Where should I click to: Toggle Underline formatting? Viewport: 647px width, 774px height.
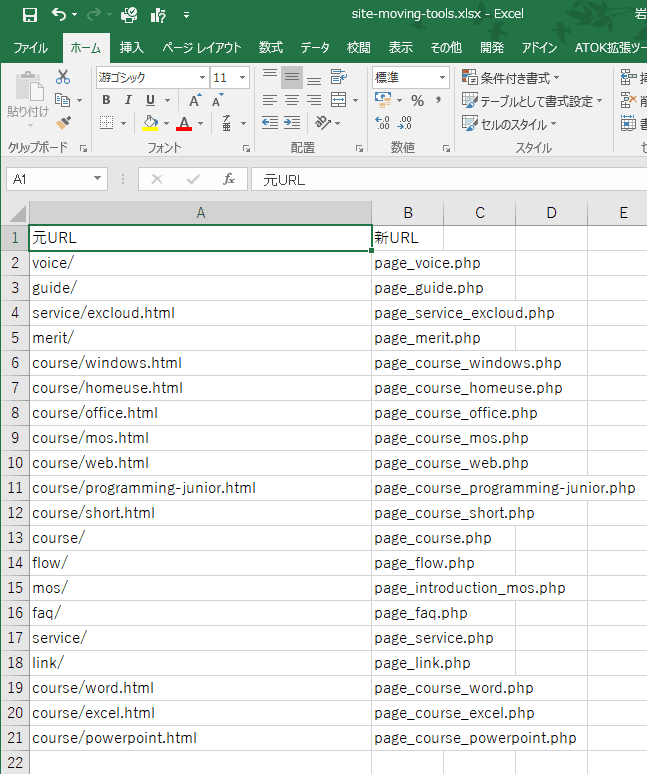click(151, 100)
